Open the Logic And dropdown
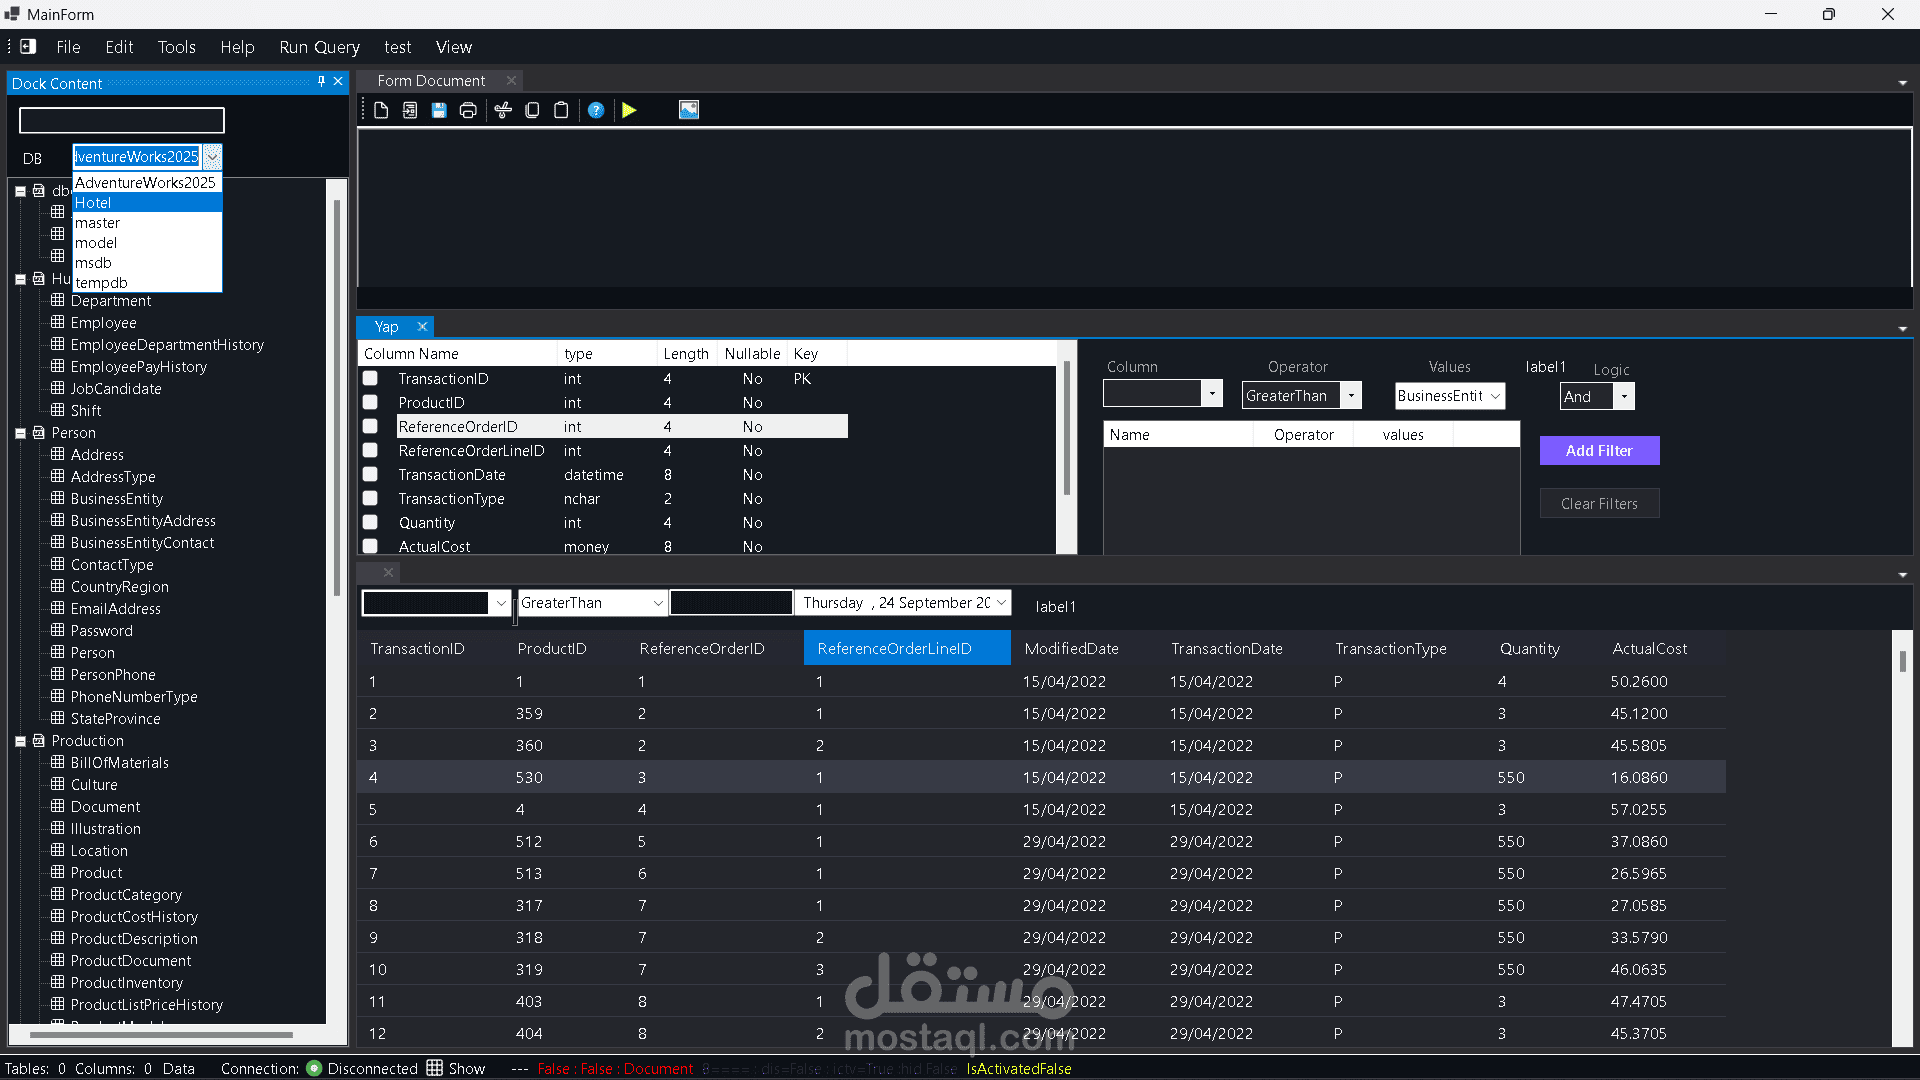1920x1080 pixels. click(x=1624, y=397)
